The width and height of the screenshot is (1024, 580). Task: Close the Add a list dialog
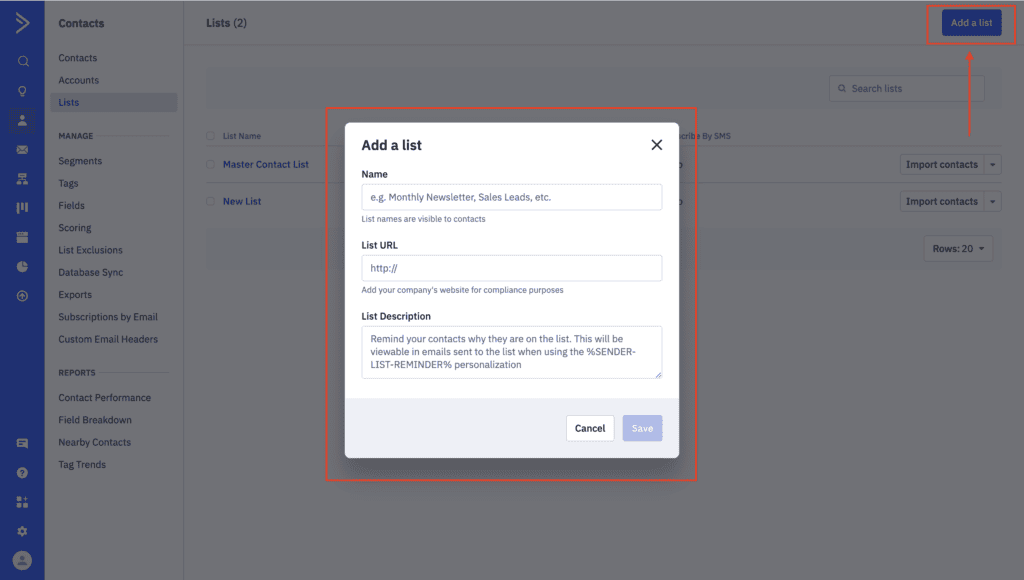pos(656,145)
